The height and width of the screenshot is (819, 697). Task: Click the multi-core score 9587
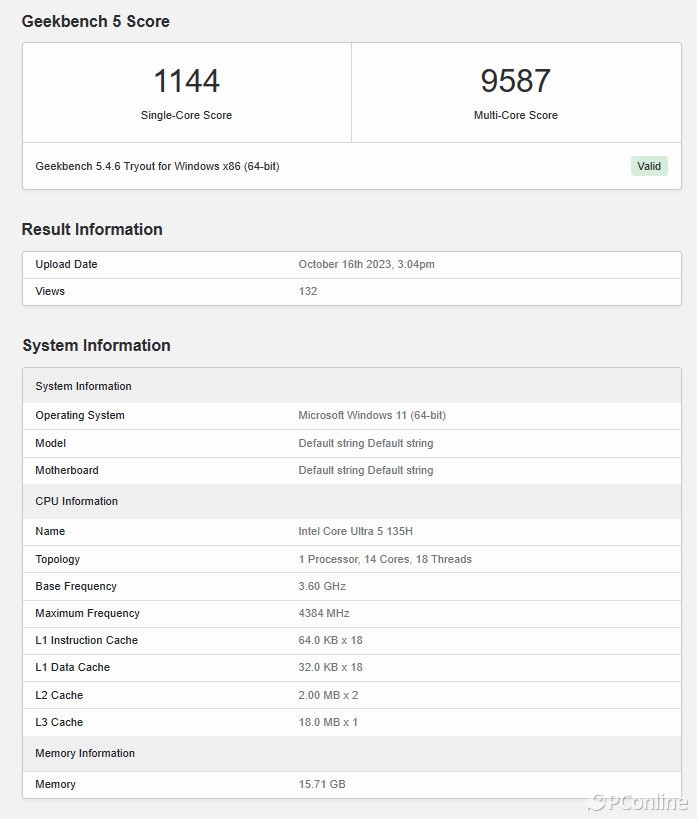pyautogui.click(x=515, y=81)
